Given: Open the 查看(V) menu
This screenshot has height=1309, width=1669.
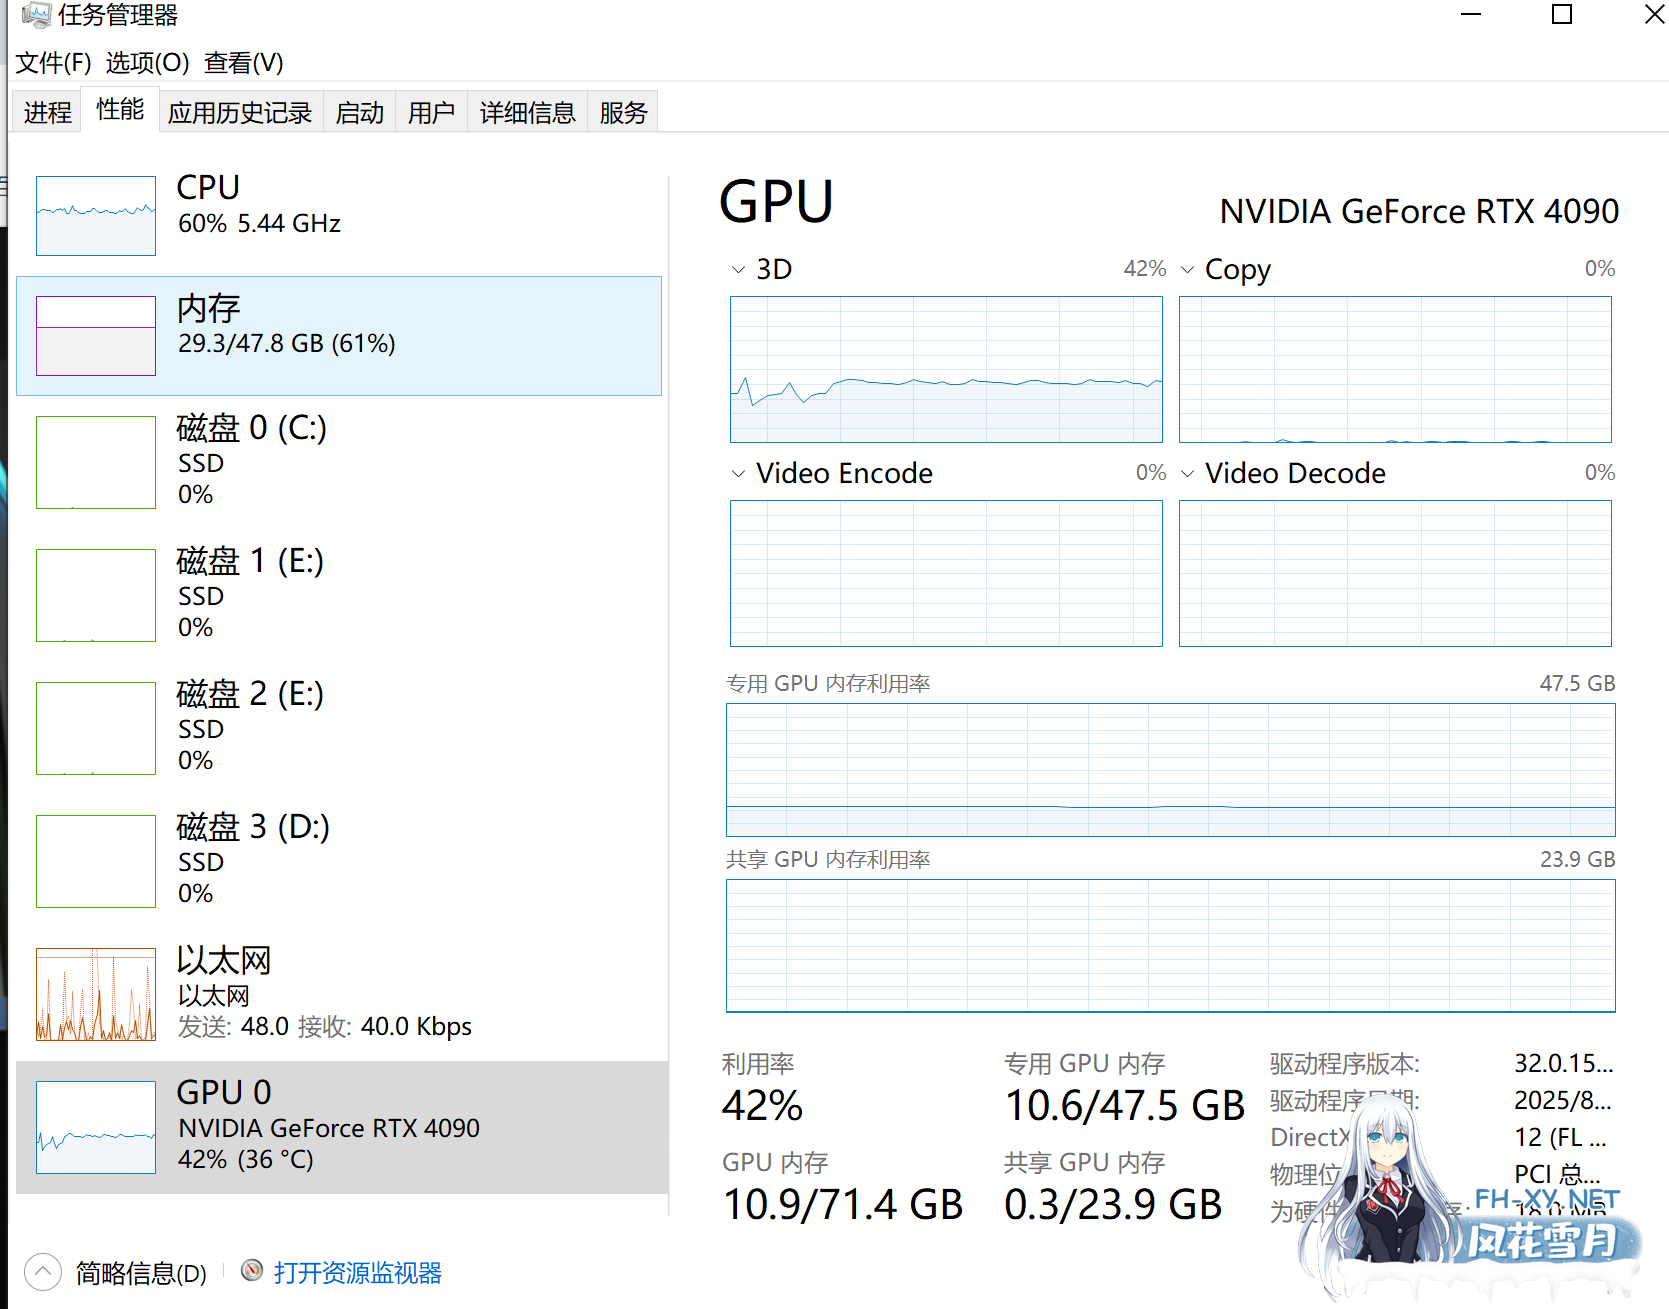Looking at the screenshot, I should pos(242,63).
